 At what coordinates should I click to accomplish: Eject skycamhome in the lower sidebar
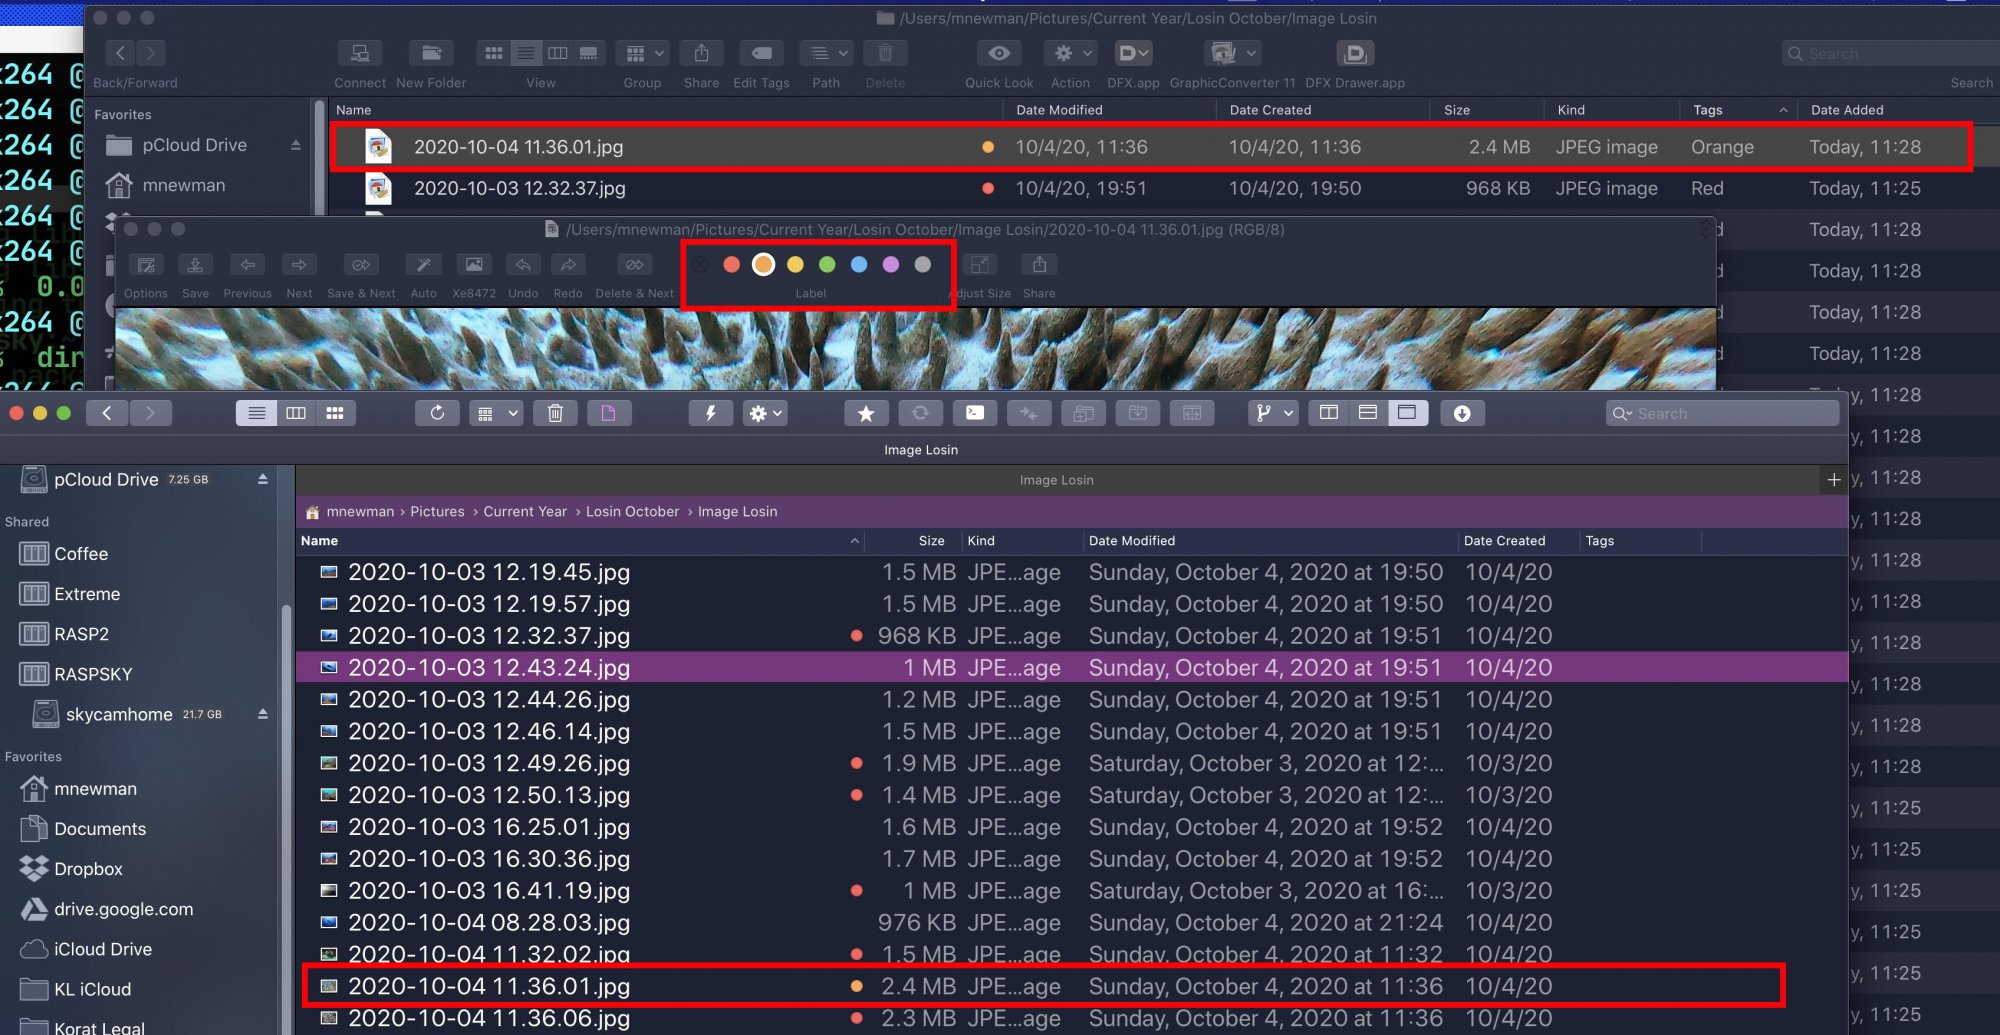tap(263, 714)
